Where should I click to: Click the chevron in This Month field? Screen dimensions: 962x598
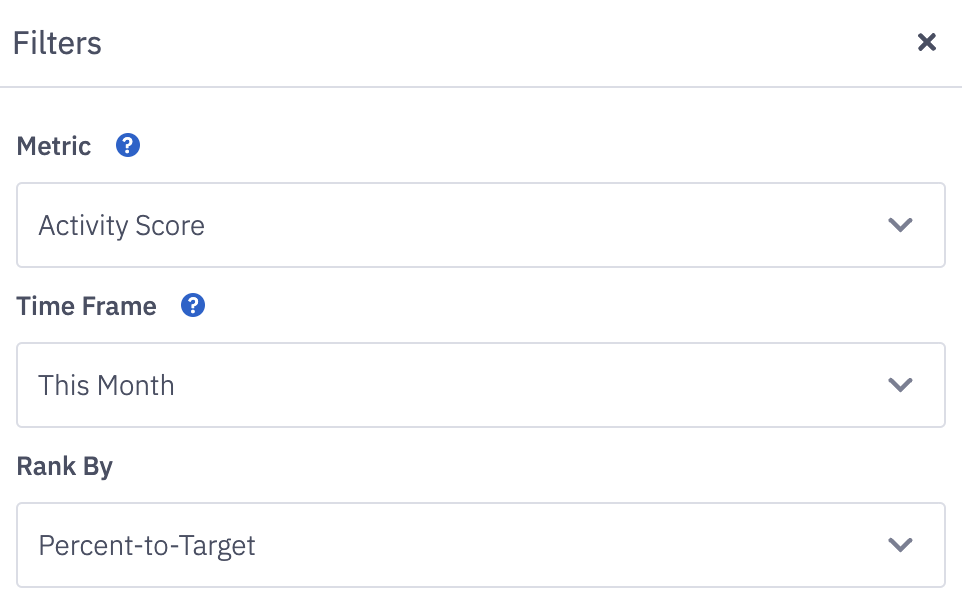[x=900, y=385]
